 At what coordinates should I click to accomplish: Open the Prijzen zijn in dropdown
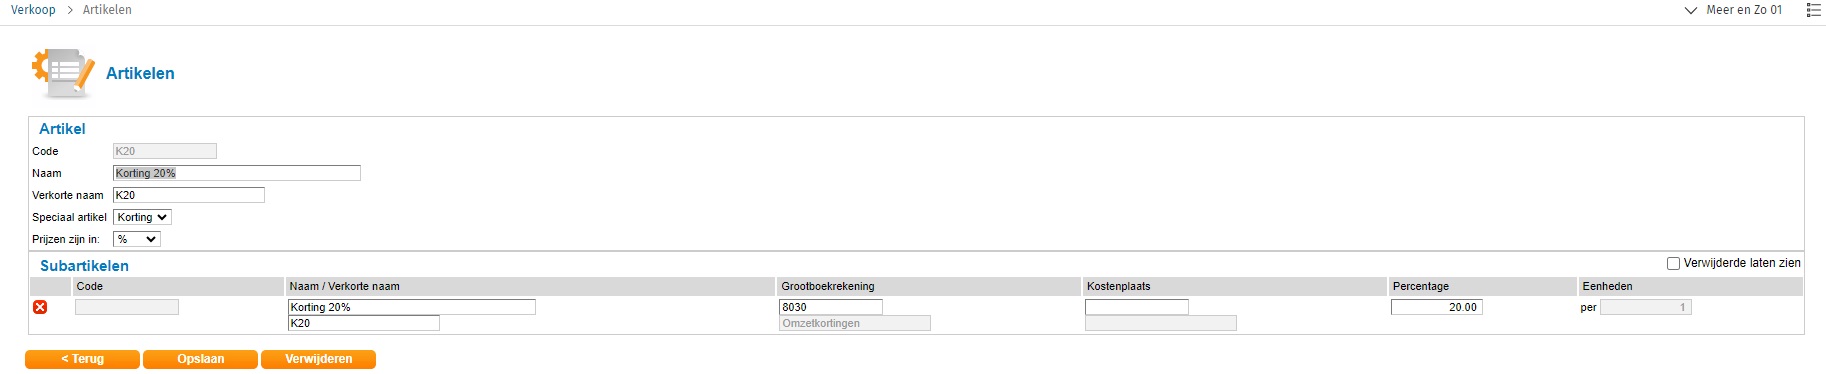(137, 239)
